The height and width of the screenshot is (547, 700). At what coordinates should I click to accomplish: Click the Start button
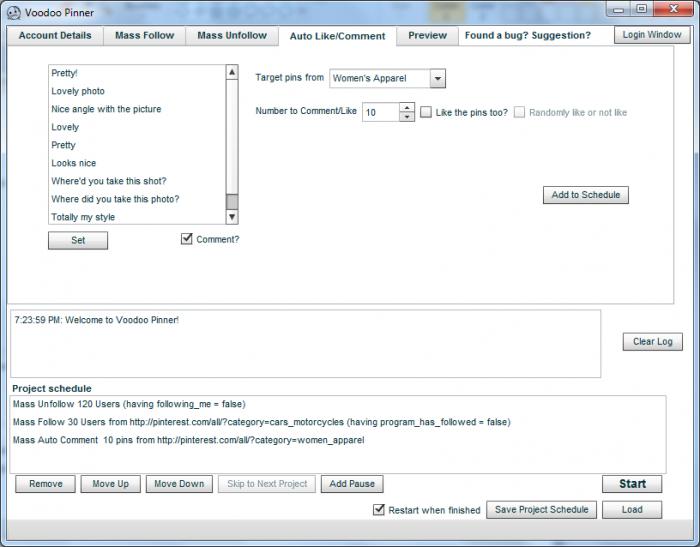[632, 484]
